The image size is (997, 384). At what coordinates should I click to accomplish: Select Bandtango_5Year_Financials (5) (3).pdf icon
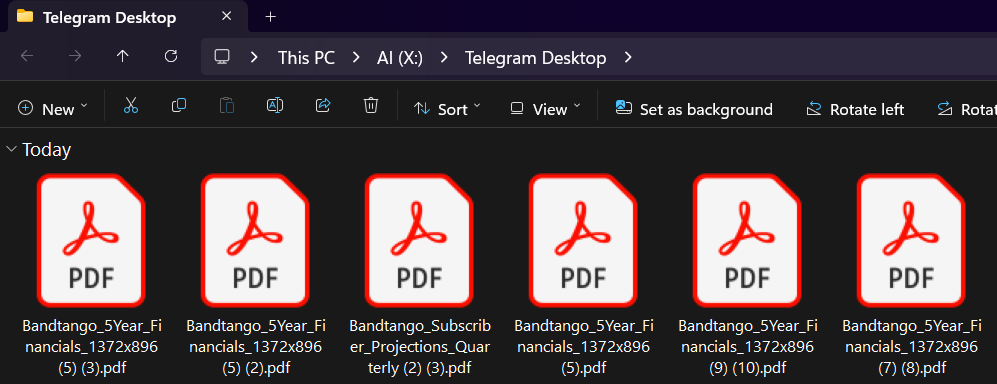(92, 241)
